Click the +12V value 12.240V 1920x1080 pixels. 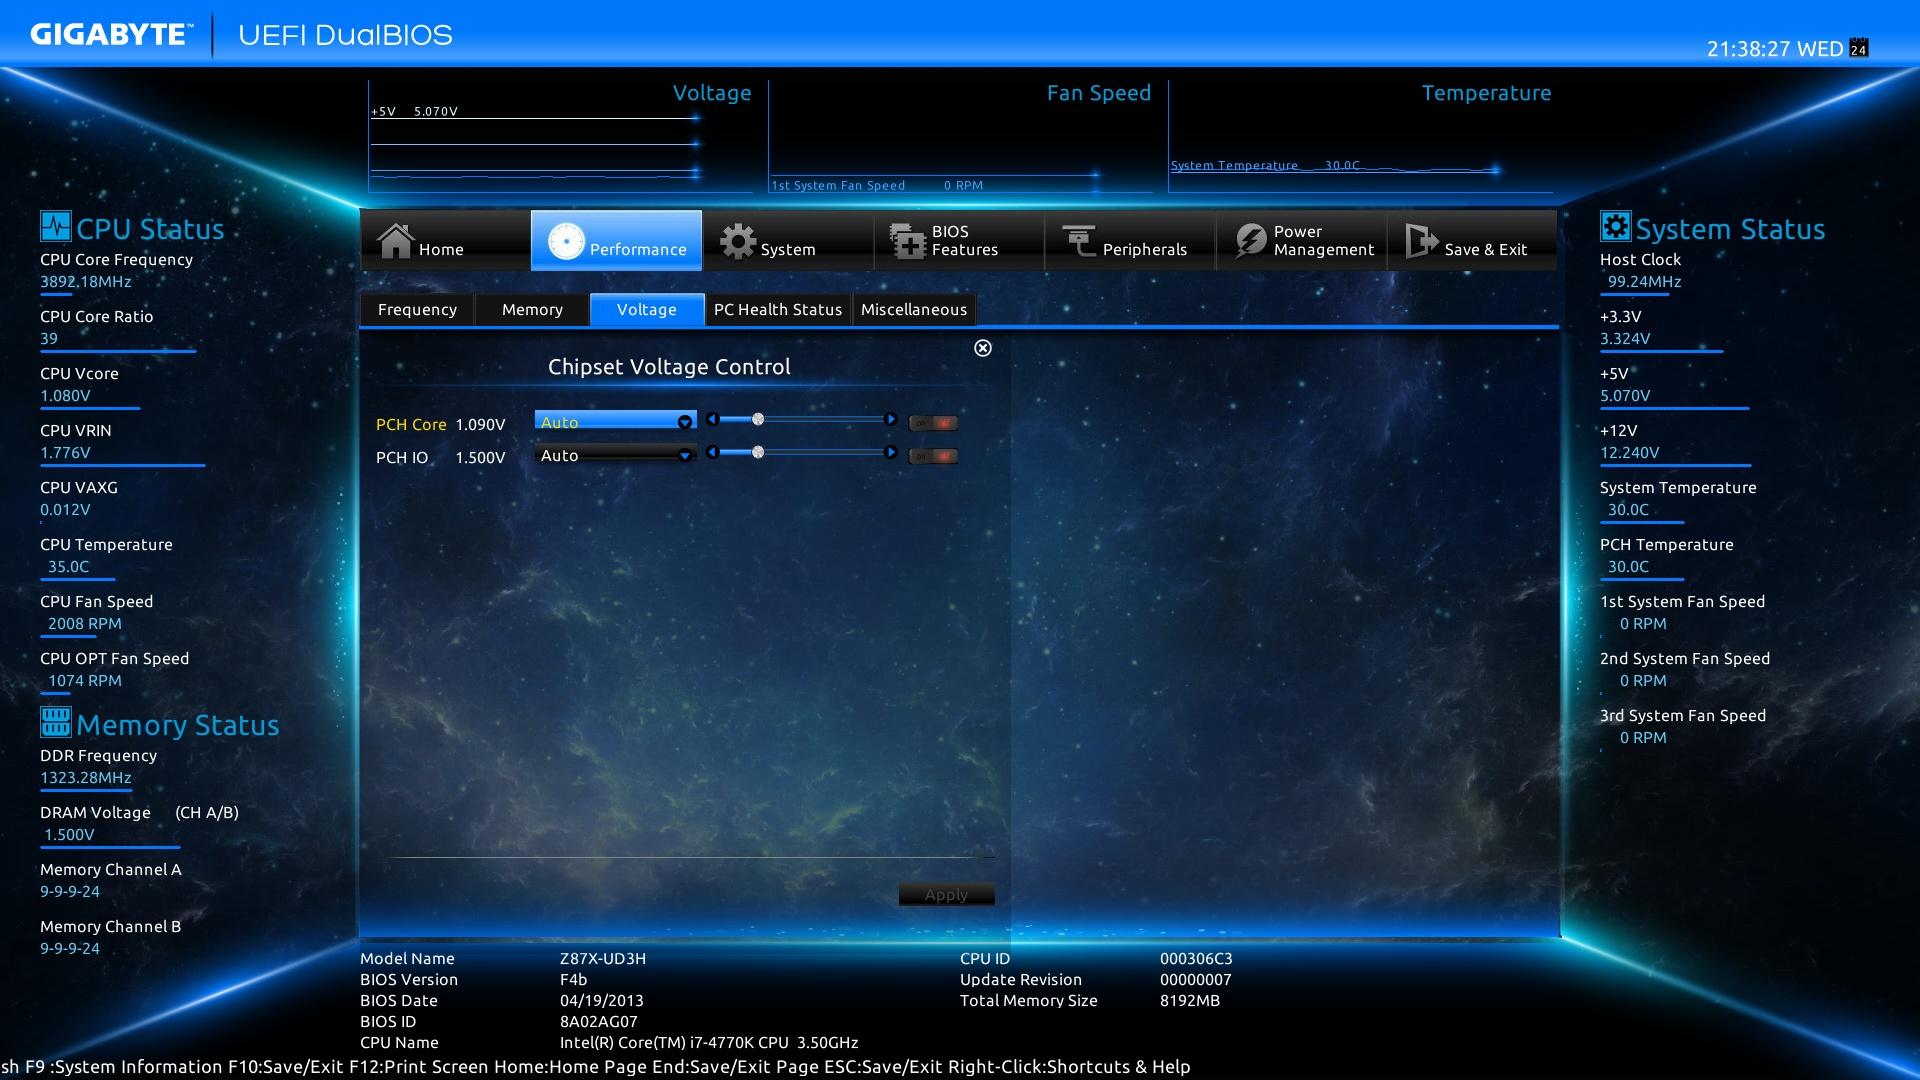[x=1629, y=452]
